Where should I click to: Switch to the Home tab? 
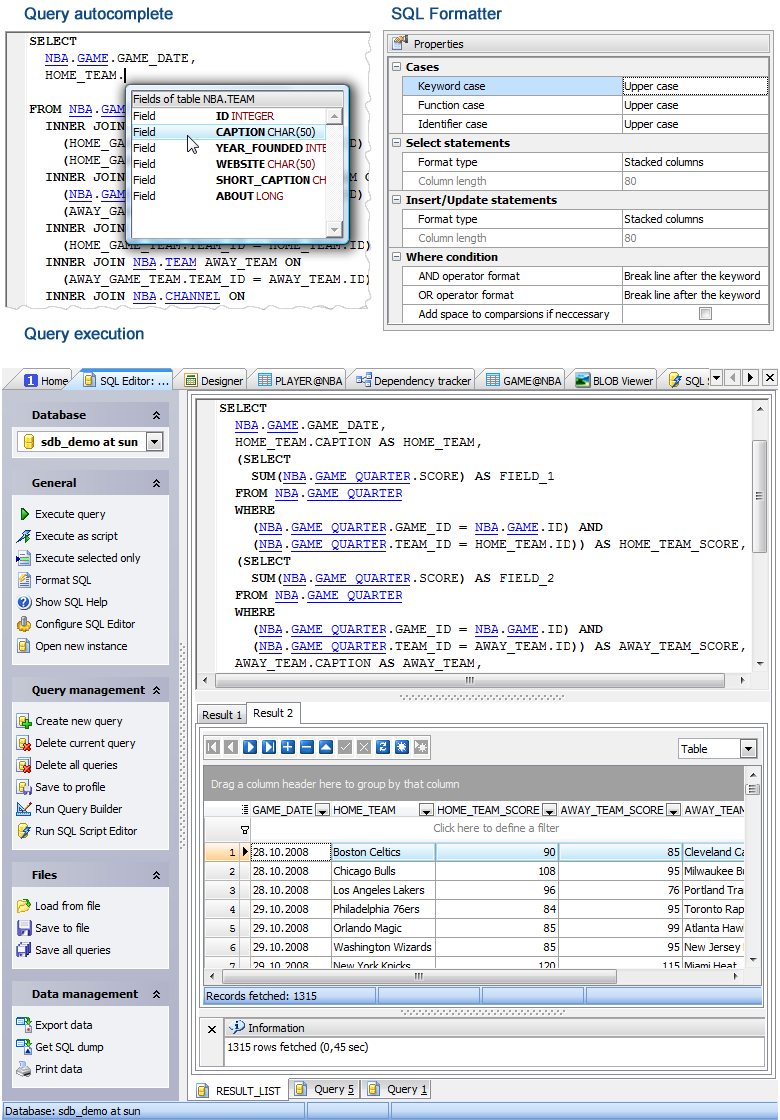pos(46,381)
